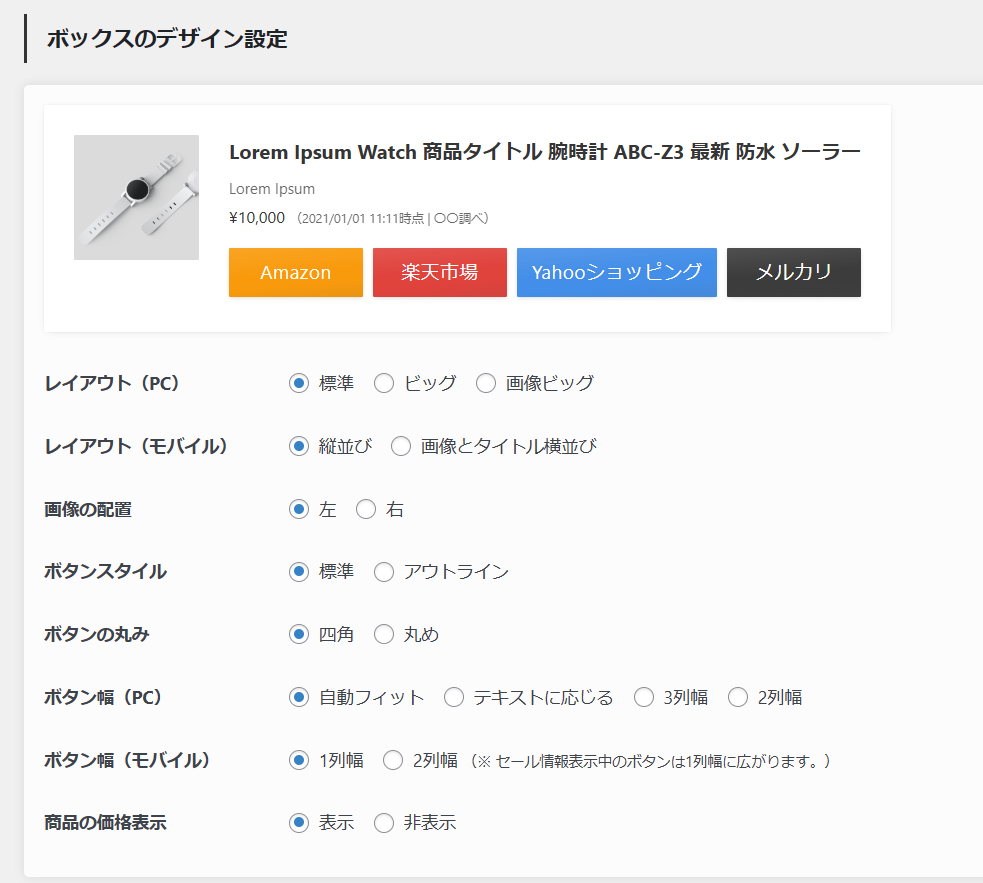Image resolution: width=983 pixels, height=883 pixels.
Task: Click the orange Amazon button
Action: (x=295, y=273)
